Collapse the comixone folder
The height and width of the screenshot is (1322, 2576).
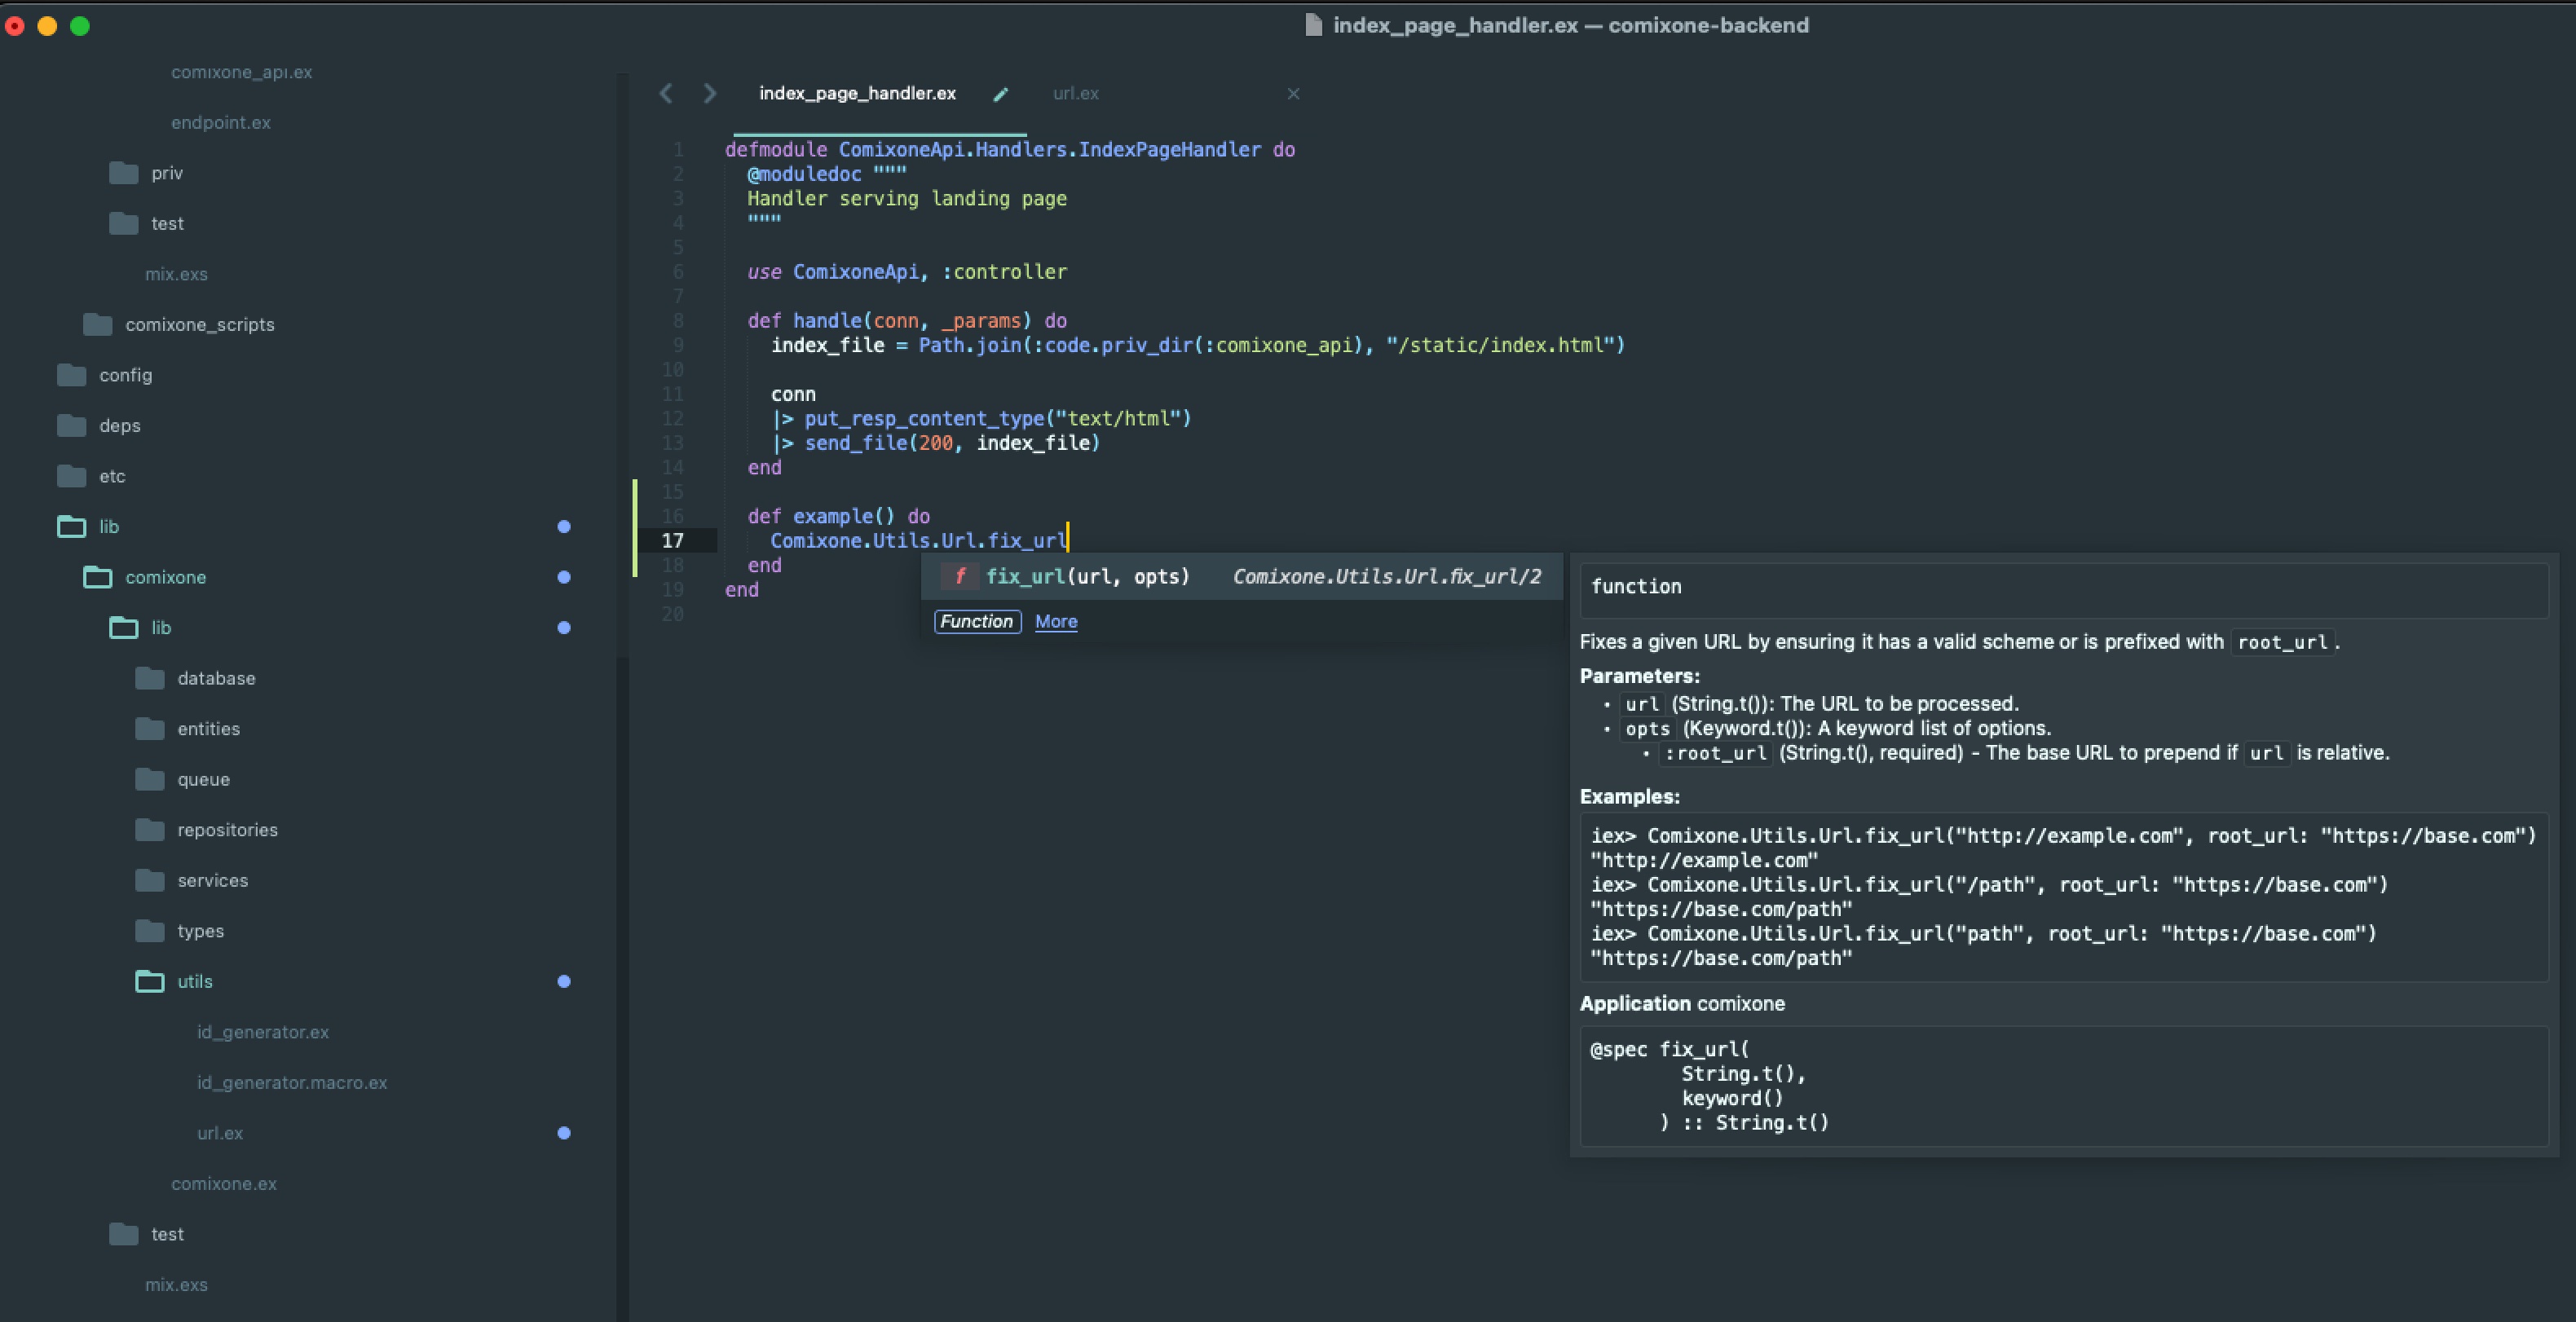tap(97, 577)
